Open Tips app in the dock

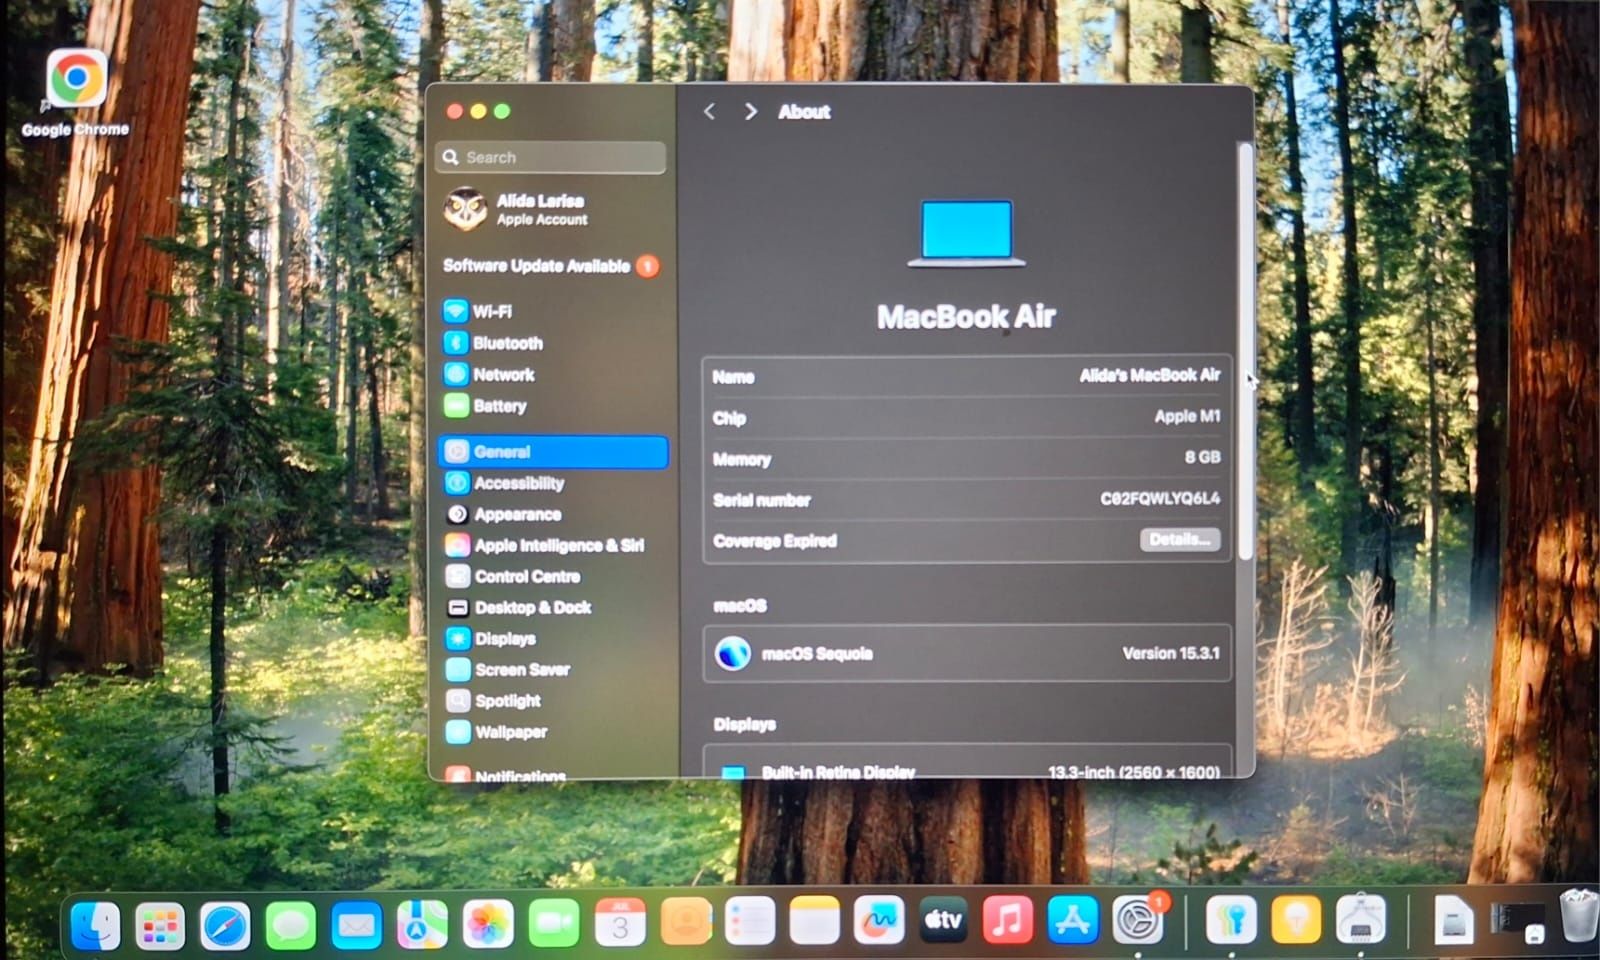tap(1296, 920)
